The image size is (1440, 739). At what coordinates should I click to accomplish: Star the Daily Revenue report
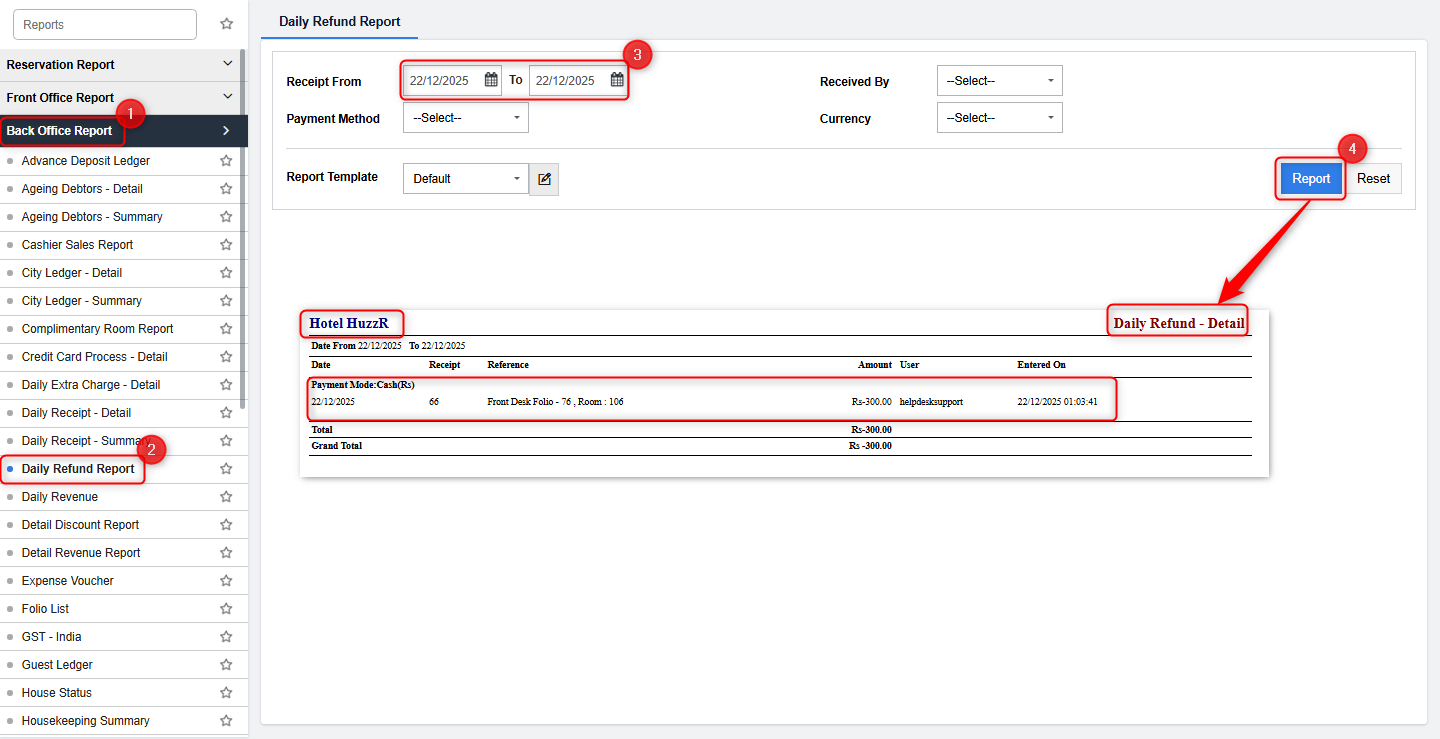(x=226, y=496)
